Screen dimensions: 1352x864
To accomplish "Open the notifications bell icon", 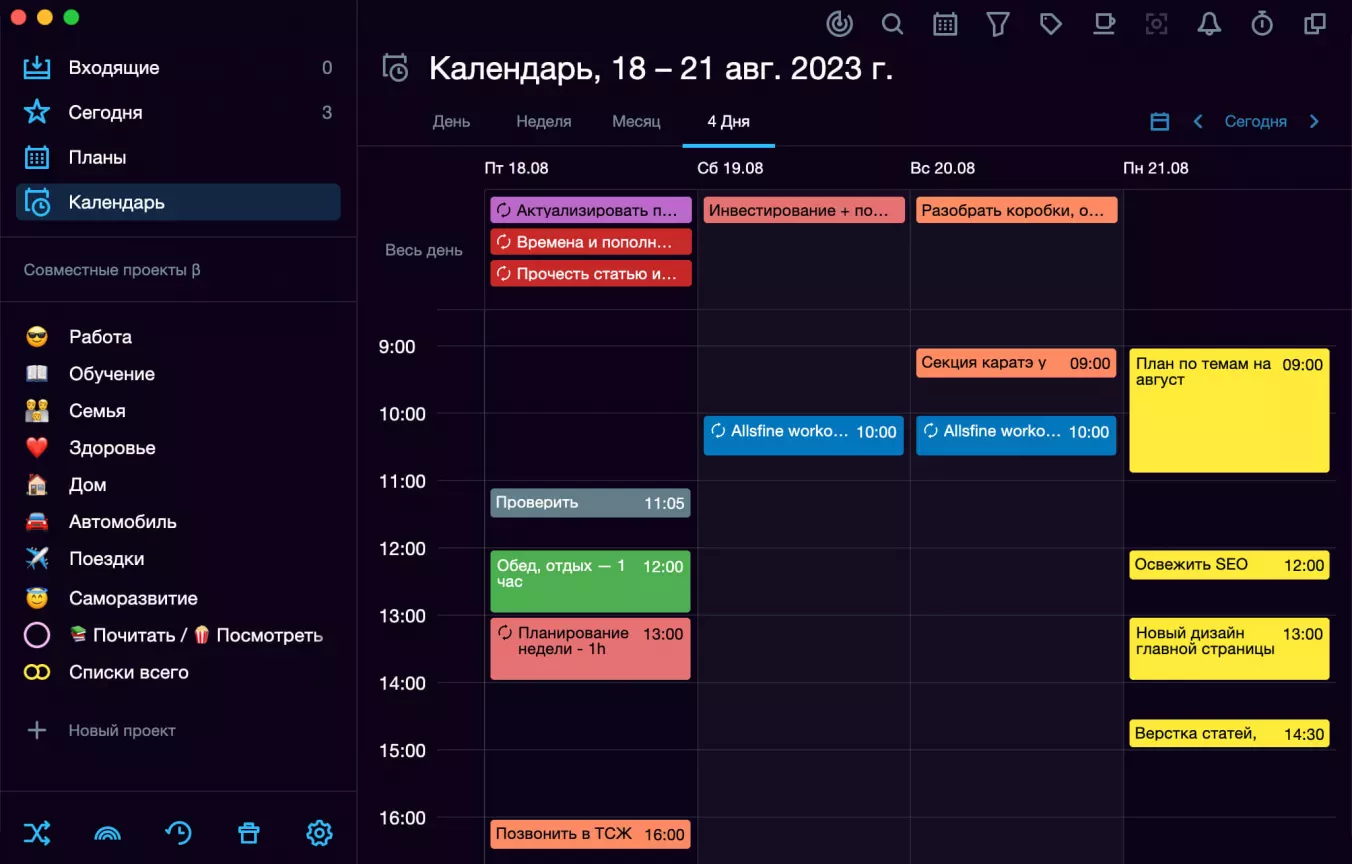I will click(1210, 24).
